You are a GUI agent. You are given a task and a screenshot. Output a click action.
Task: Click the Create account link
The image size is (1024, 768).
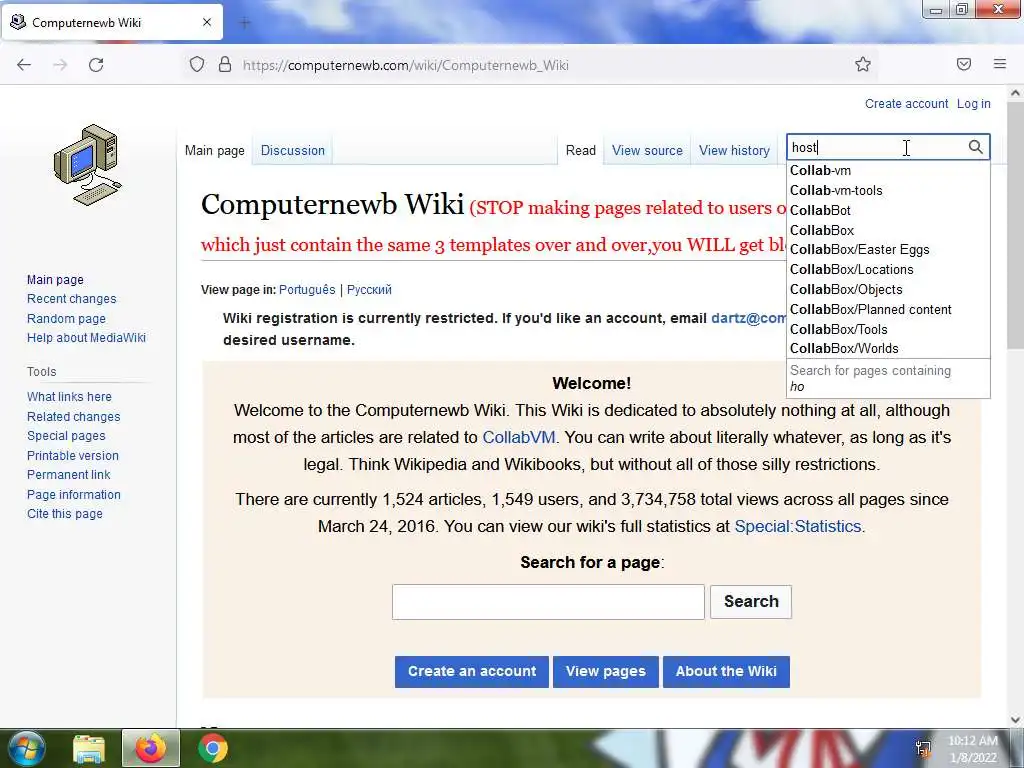tap(906, 104)
